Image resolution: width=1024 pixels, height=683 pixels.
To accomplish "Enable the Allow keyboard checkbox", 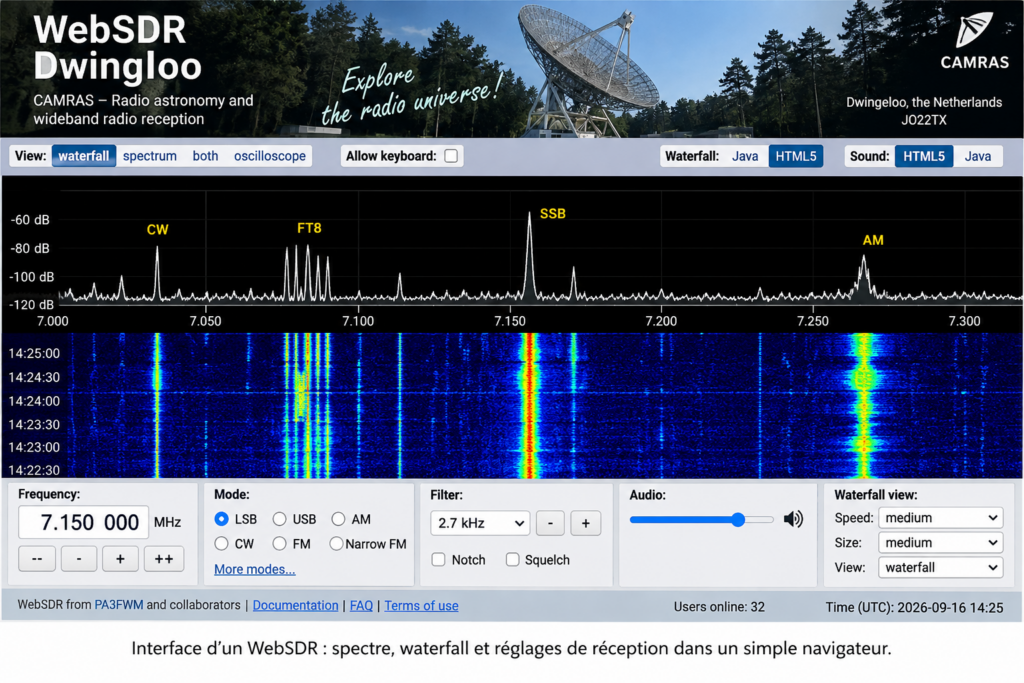I will point(451,156).
